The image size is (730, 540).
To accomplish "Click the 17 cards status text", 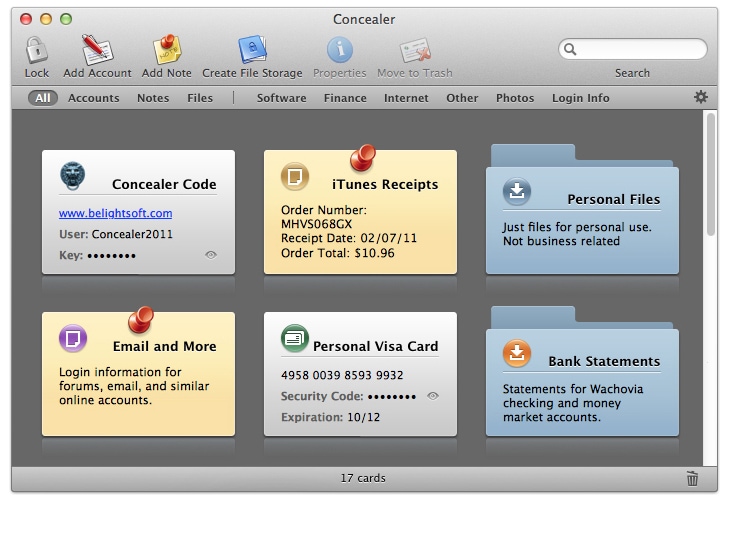I will 363,478.
